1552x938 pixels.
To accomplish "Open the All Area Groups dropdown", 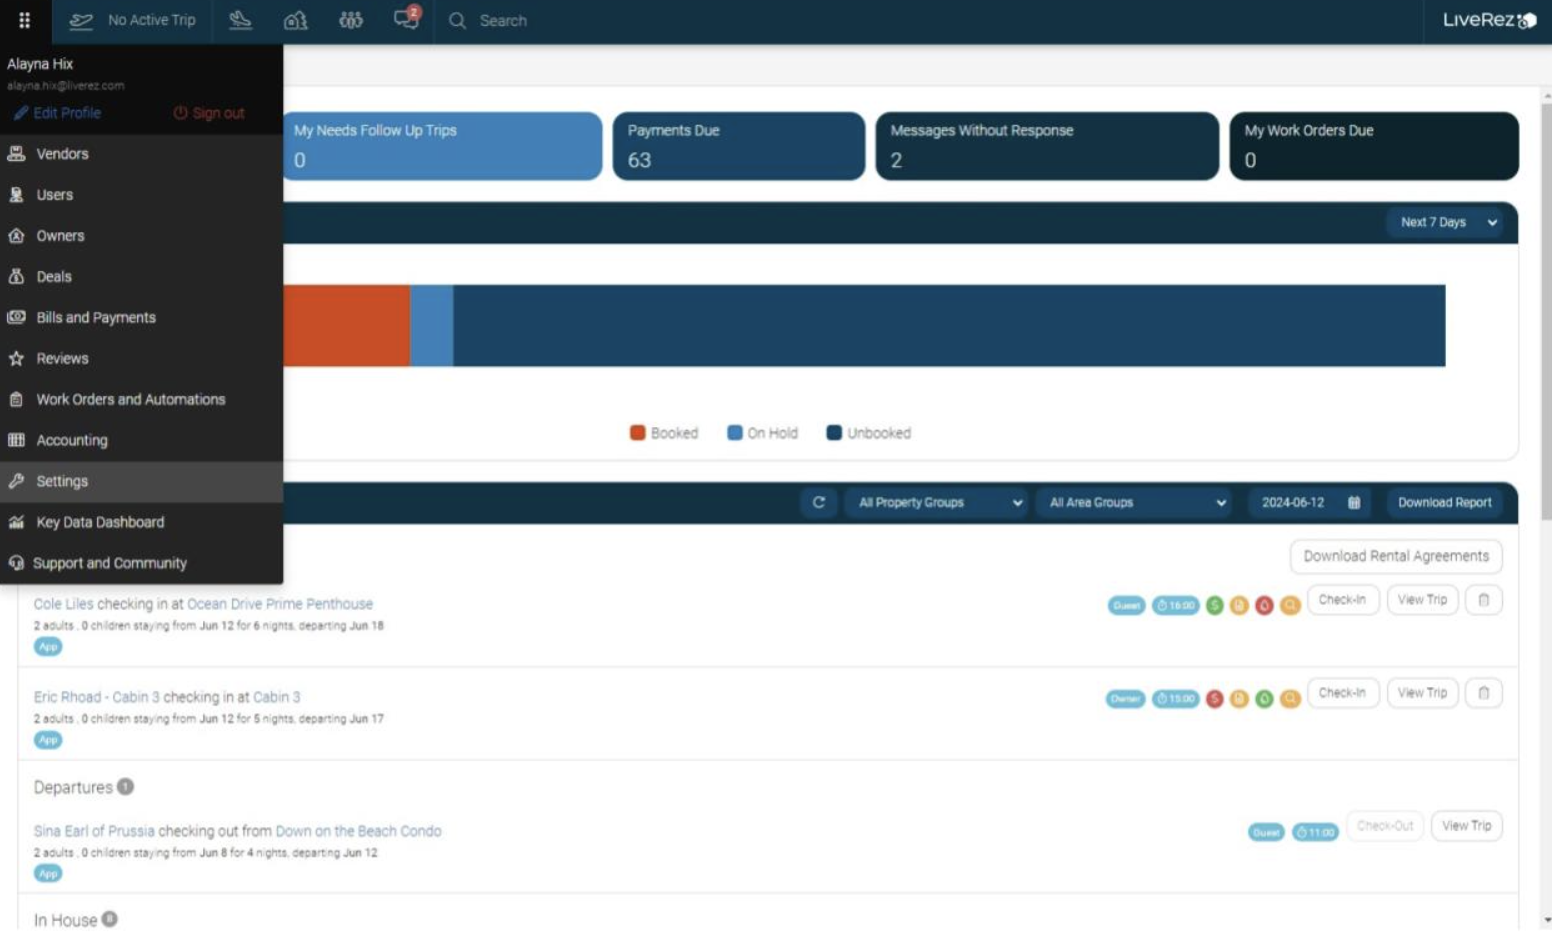I will [1136, 502].
